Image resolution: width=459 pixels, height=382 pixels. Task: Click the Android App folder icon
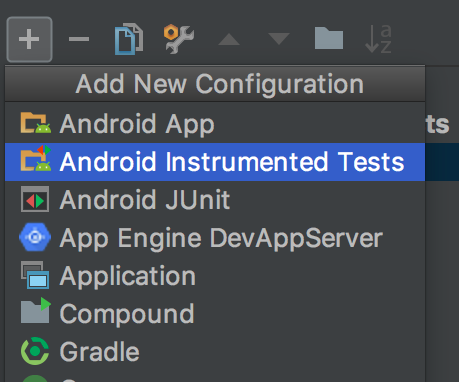point(36,123)
